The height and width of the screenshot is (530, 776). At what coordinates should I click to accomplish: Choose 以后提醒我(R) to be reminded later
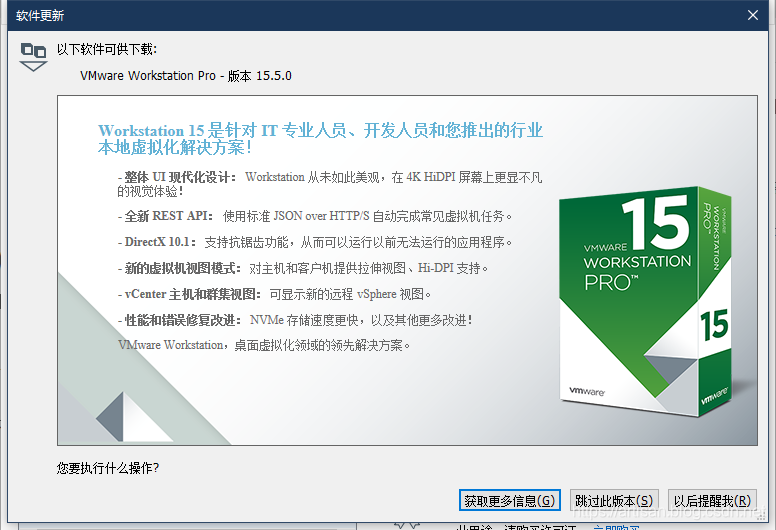coord(712,500)
